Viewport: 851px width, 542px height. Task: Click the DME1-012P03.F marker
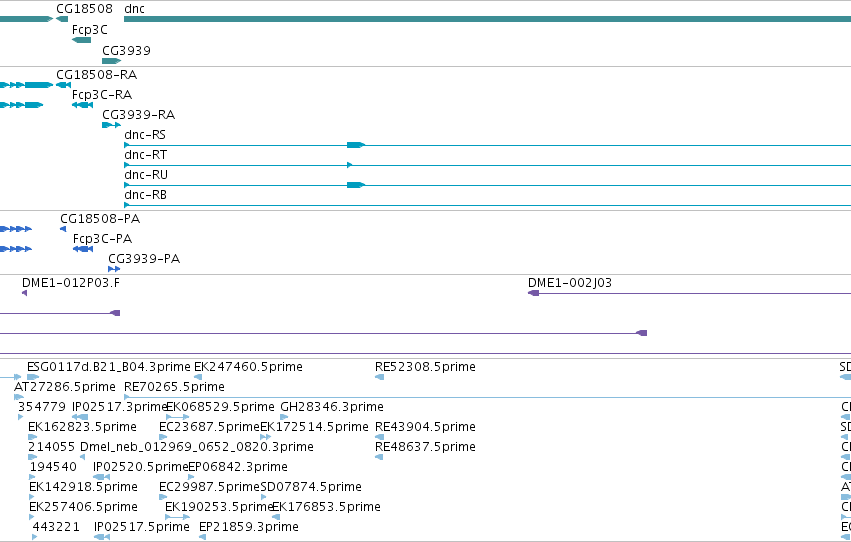point(24,293)
